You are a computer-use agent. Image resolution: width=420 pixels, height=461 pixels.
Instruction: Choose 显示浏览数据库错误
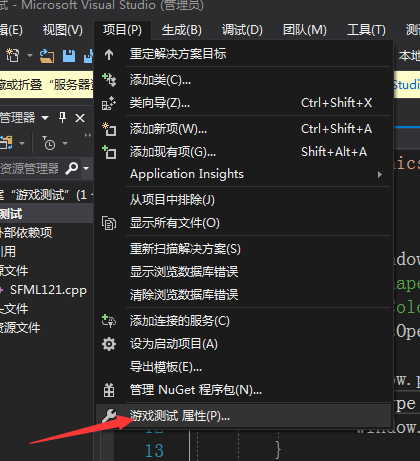click(x=243, y=272)
